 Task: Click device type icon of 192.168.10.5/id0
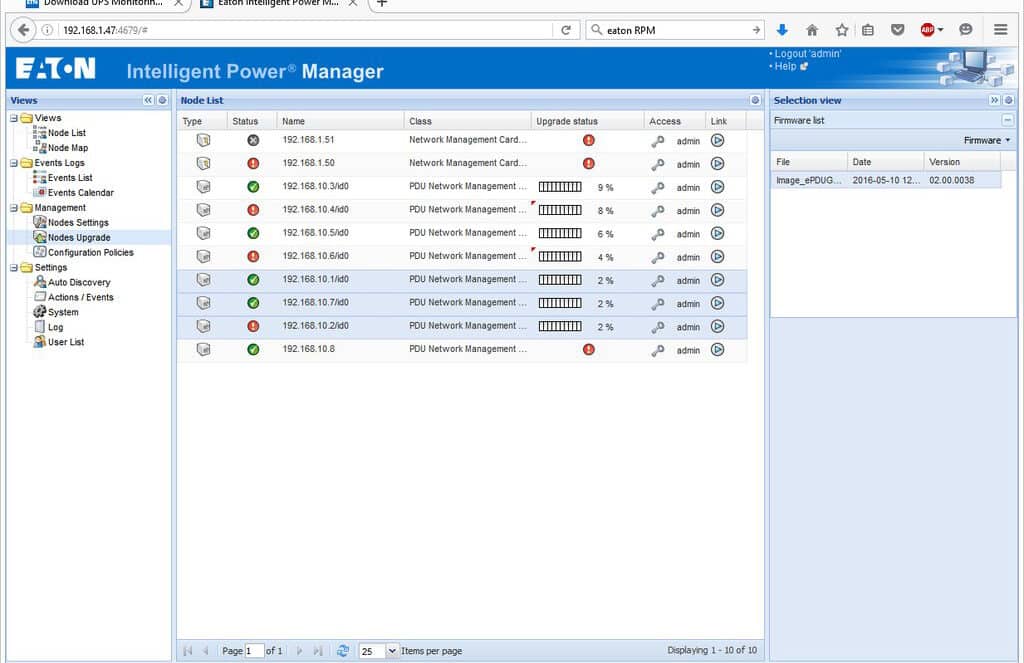pos(204,233)
